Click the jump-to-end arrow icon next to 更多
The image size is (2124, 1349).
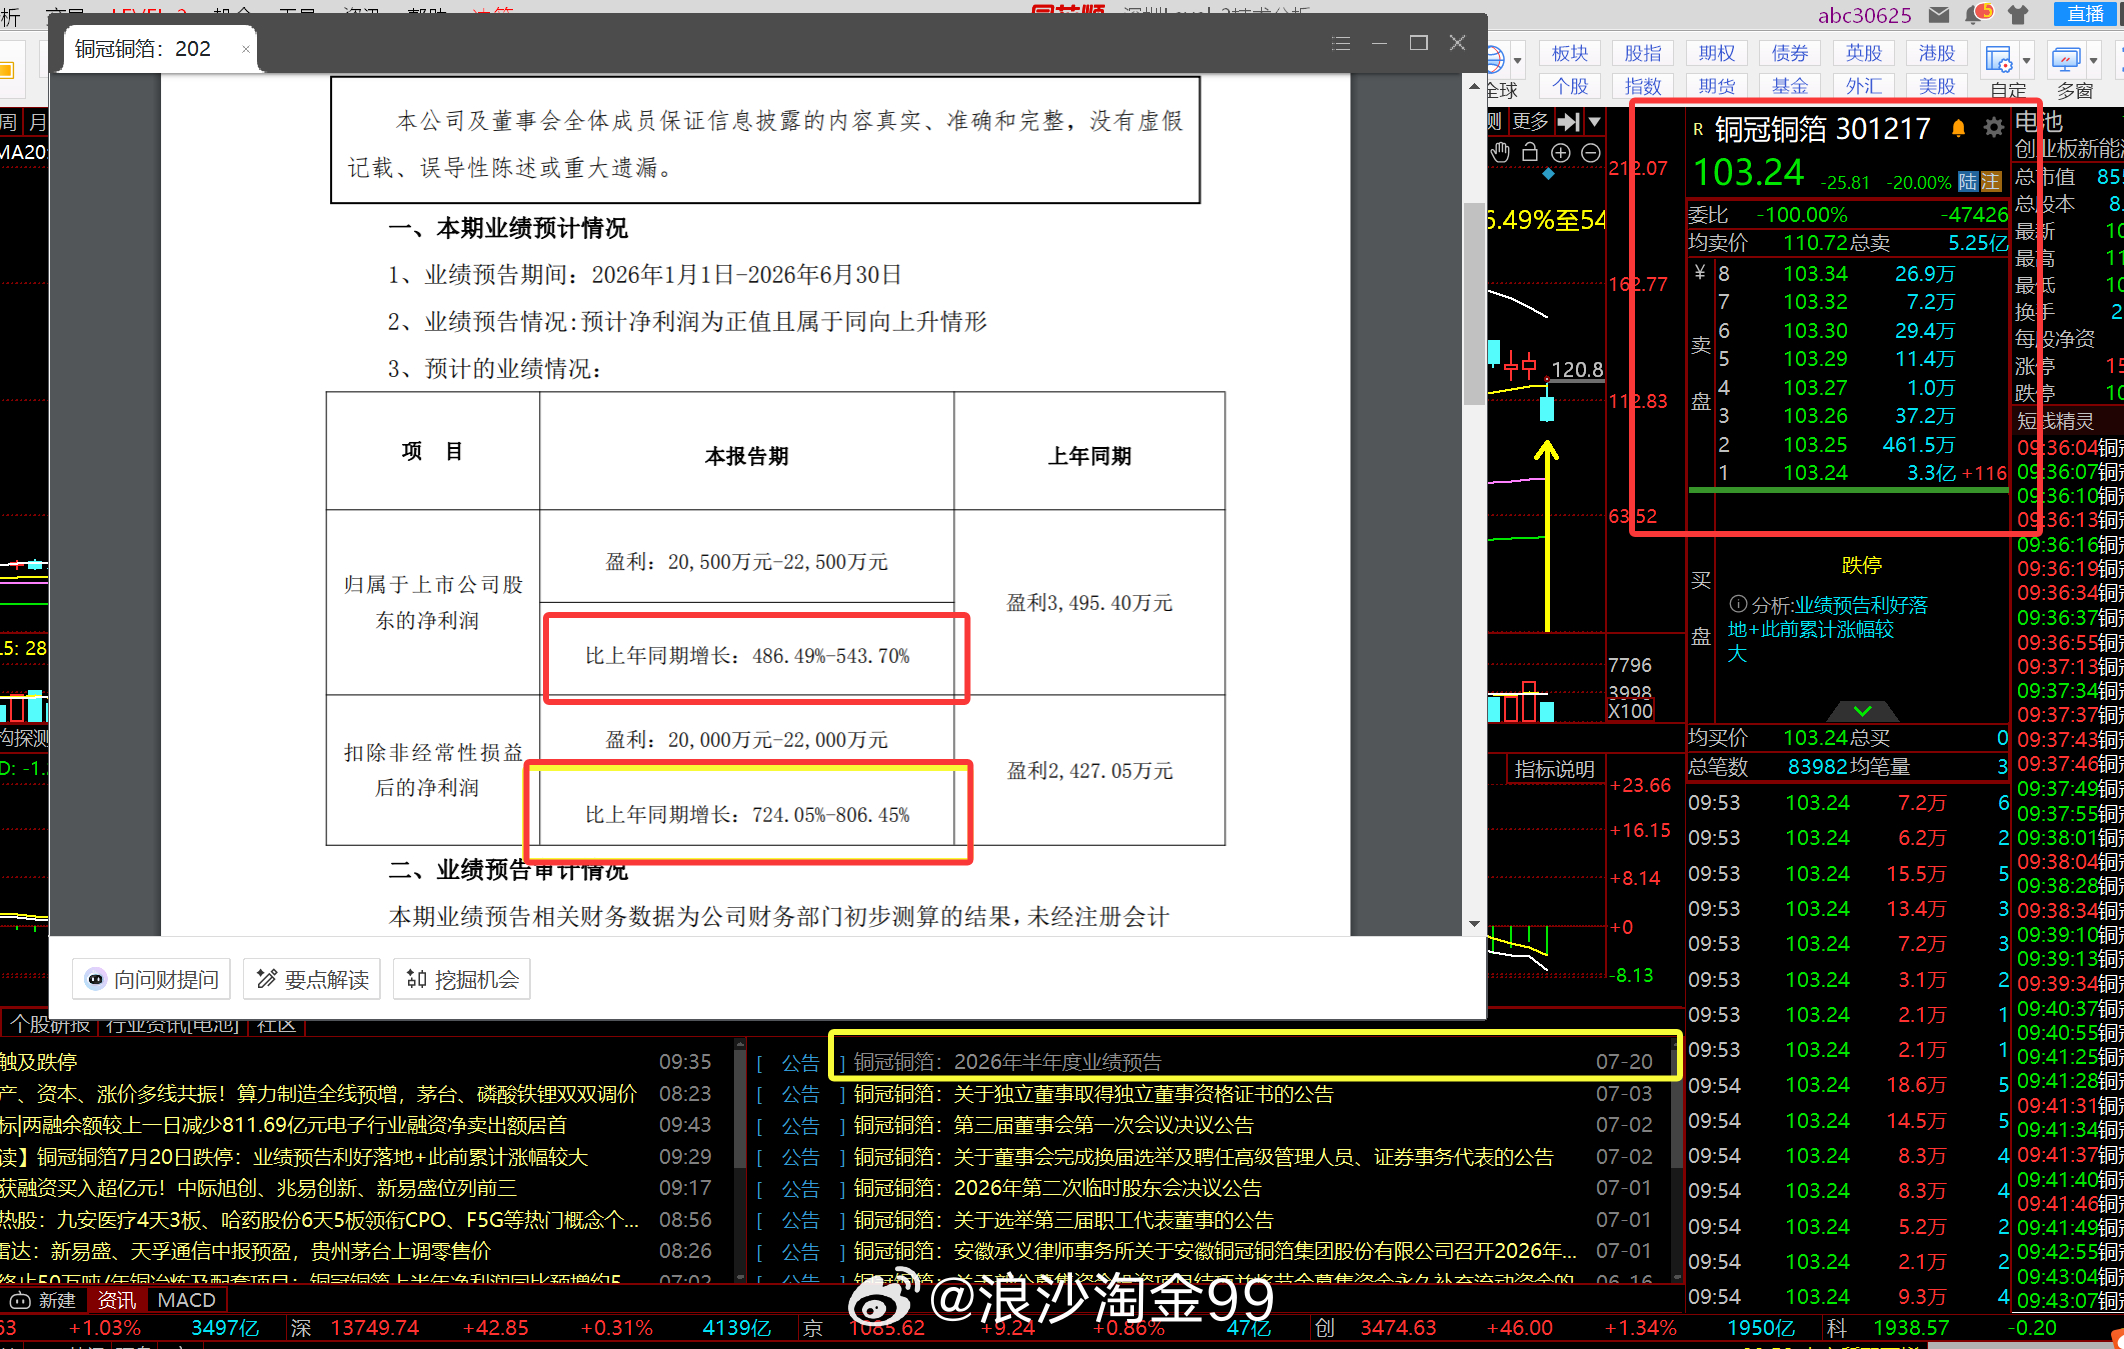click(x=1569, y=122)
